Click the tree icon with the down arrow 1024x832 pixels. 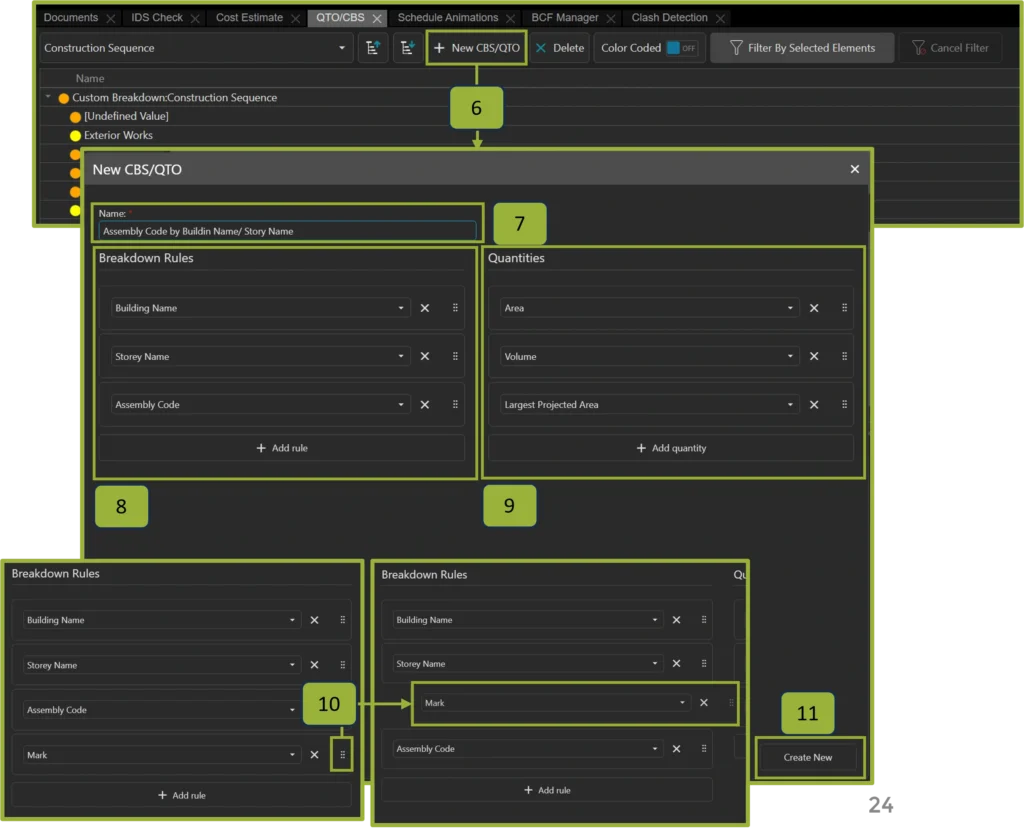(x=408, y=48)
